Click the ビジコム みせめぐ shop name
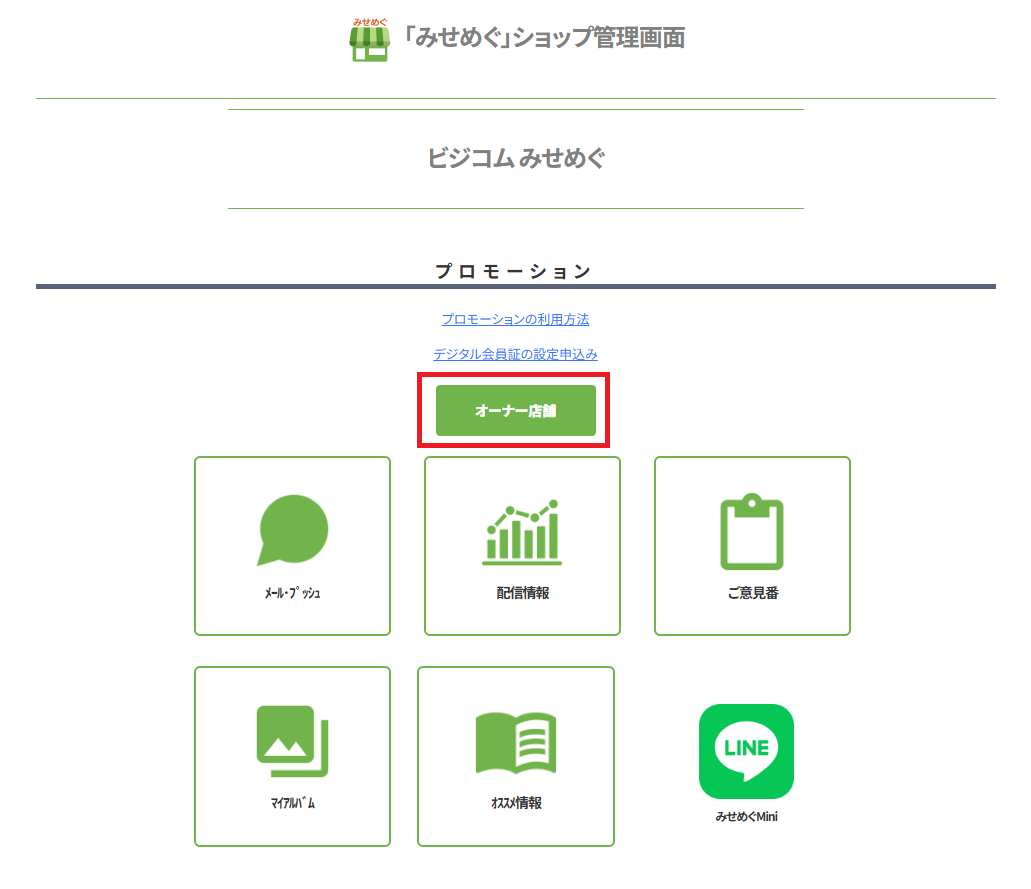Viewport: 1031px width, 889px height. pos(516,158)
